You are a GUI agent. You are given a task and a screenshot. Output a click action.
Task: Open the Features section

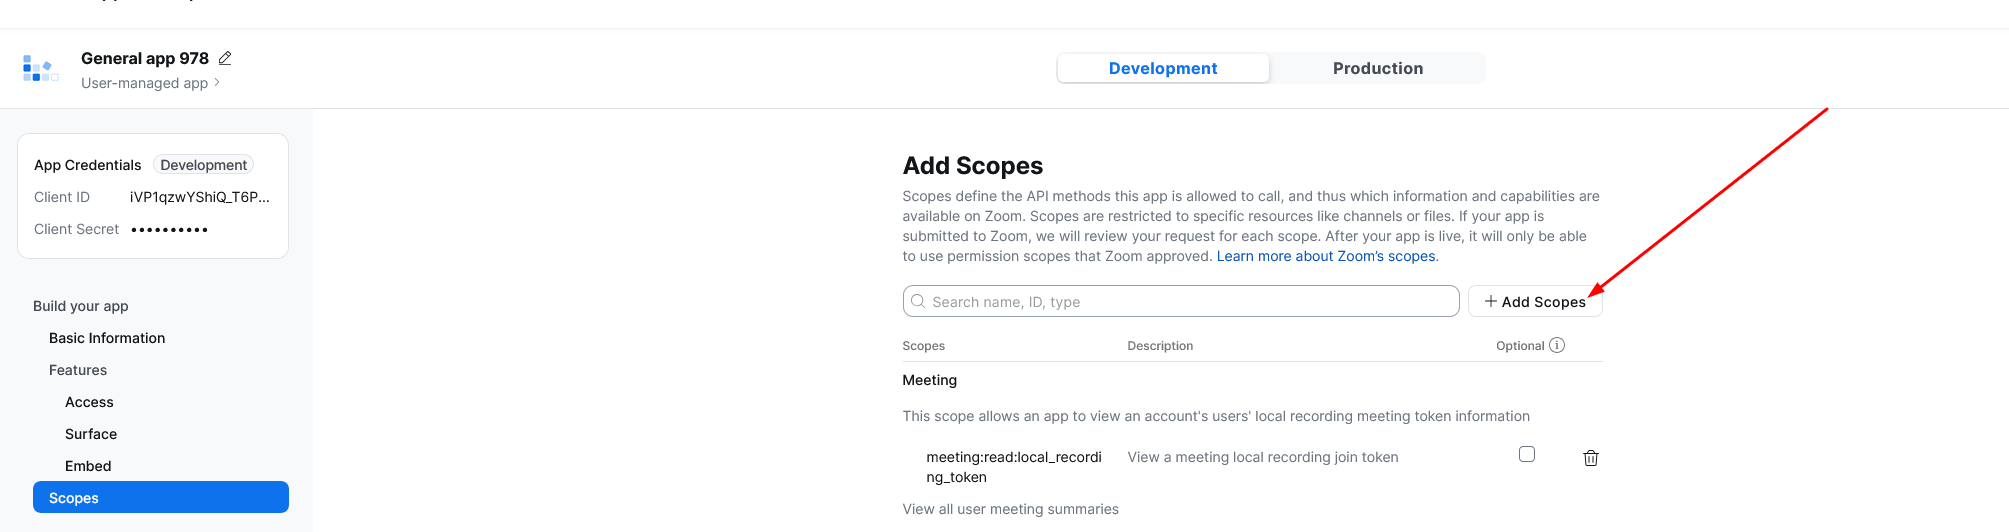[78, 370]
